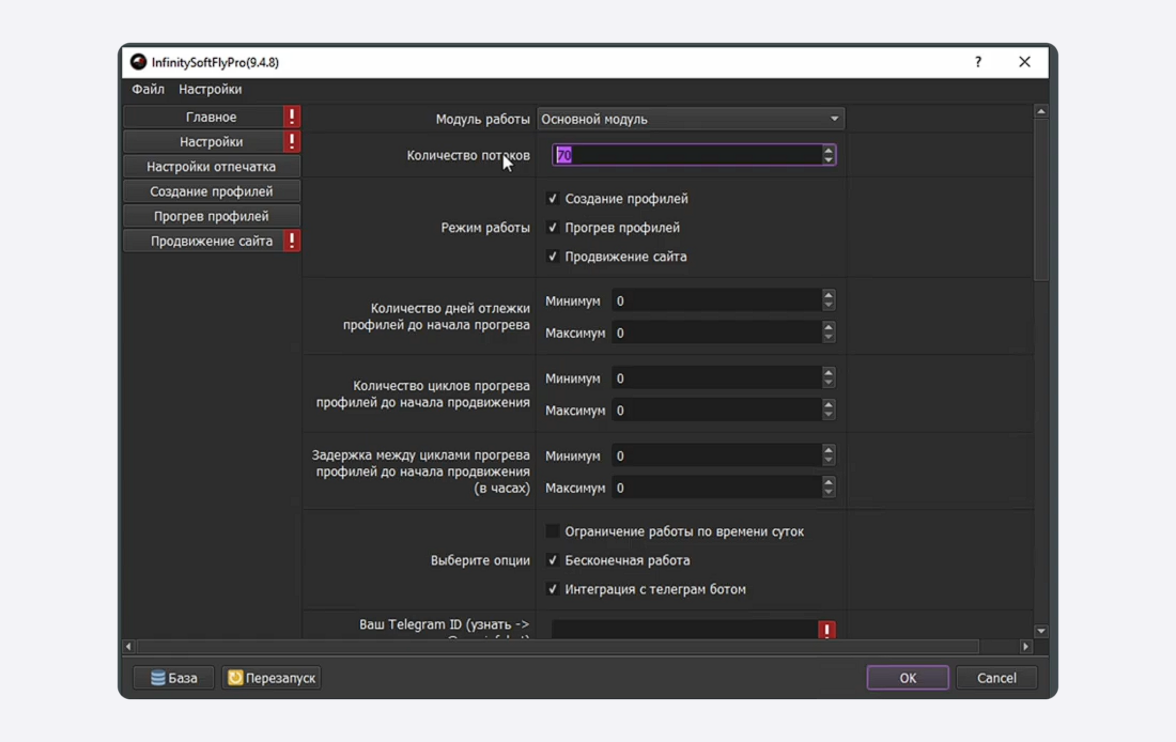Disable the Бесконечная работа option

coord(553,561)
